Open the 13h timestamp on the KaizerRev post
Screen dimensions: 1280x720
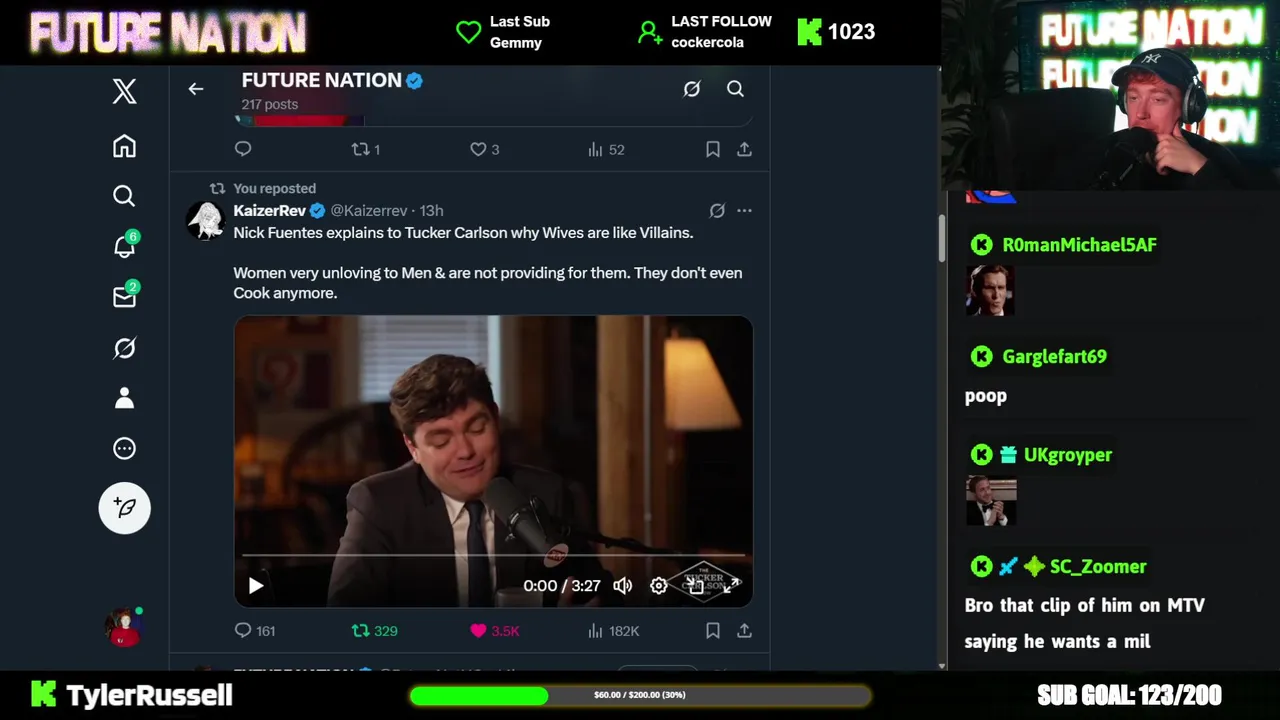(x=431, y=210)
